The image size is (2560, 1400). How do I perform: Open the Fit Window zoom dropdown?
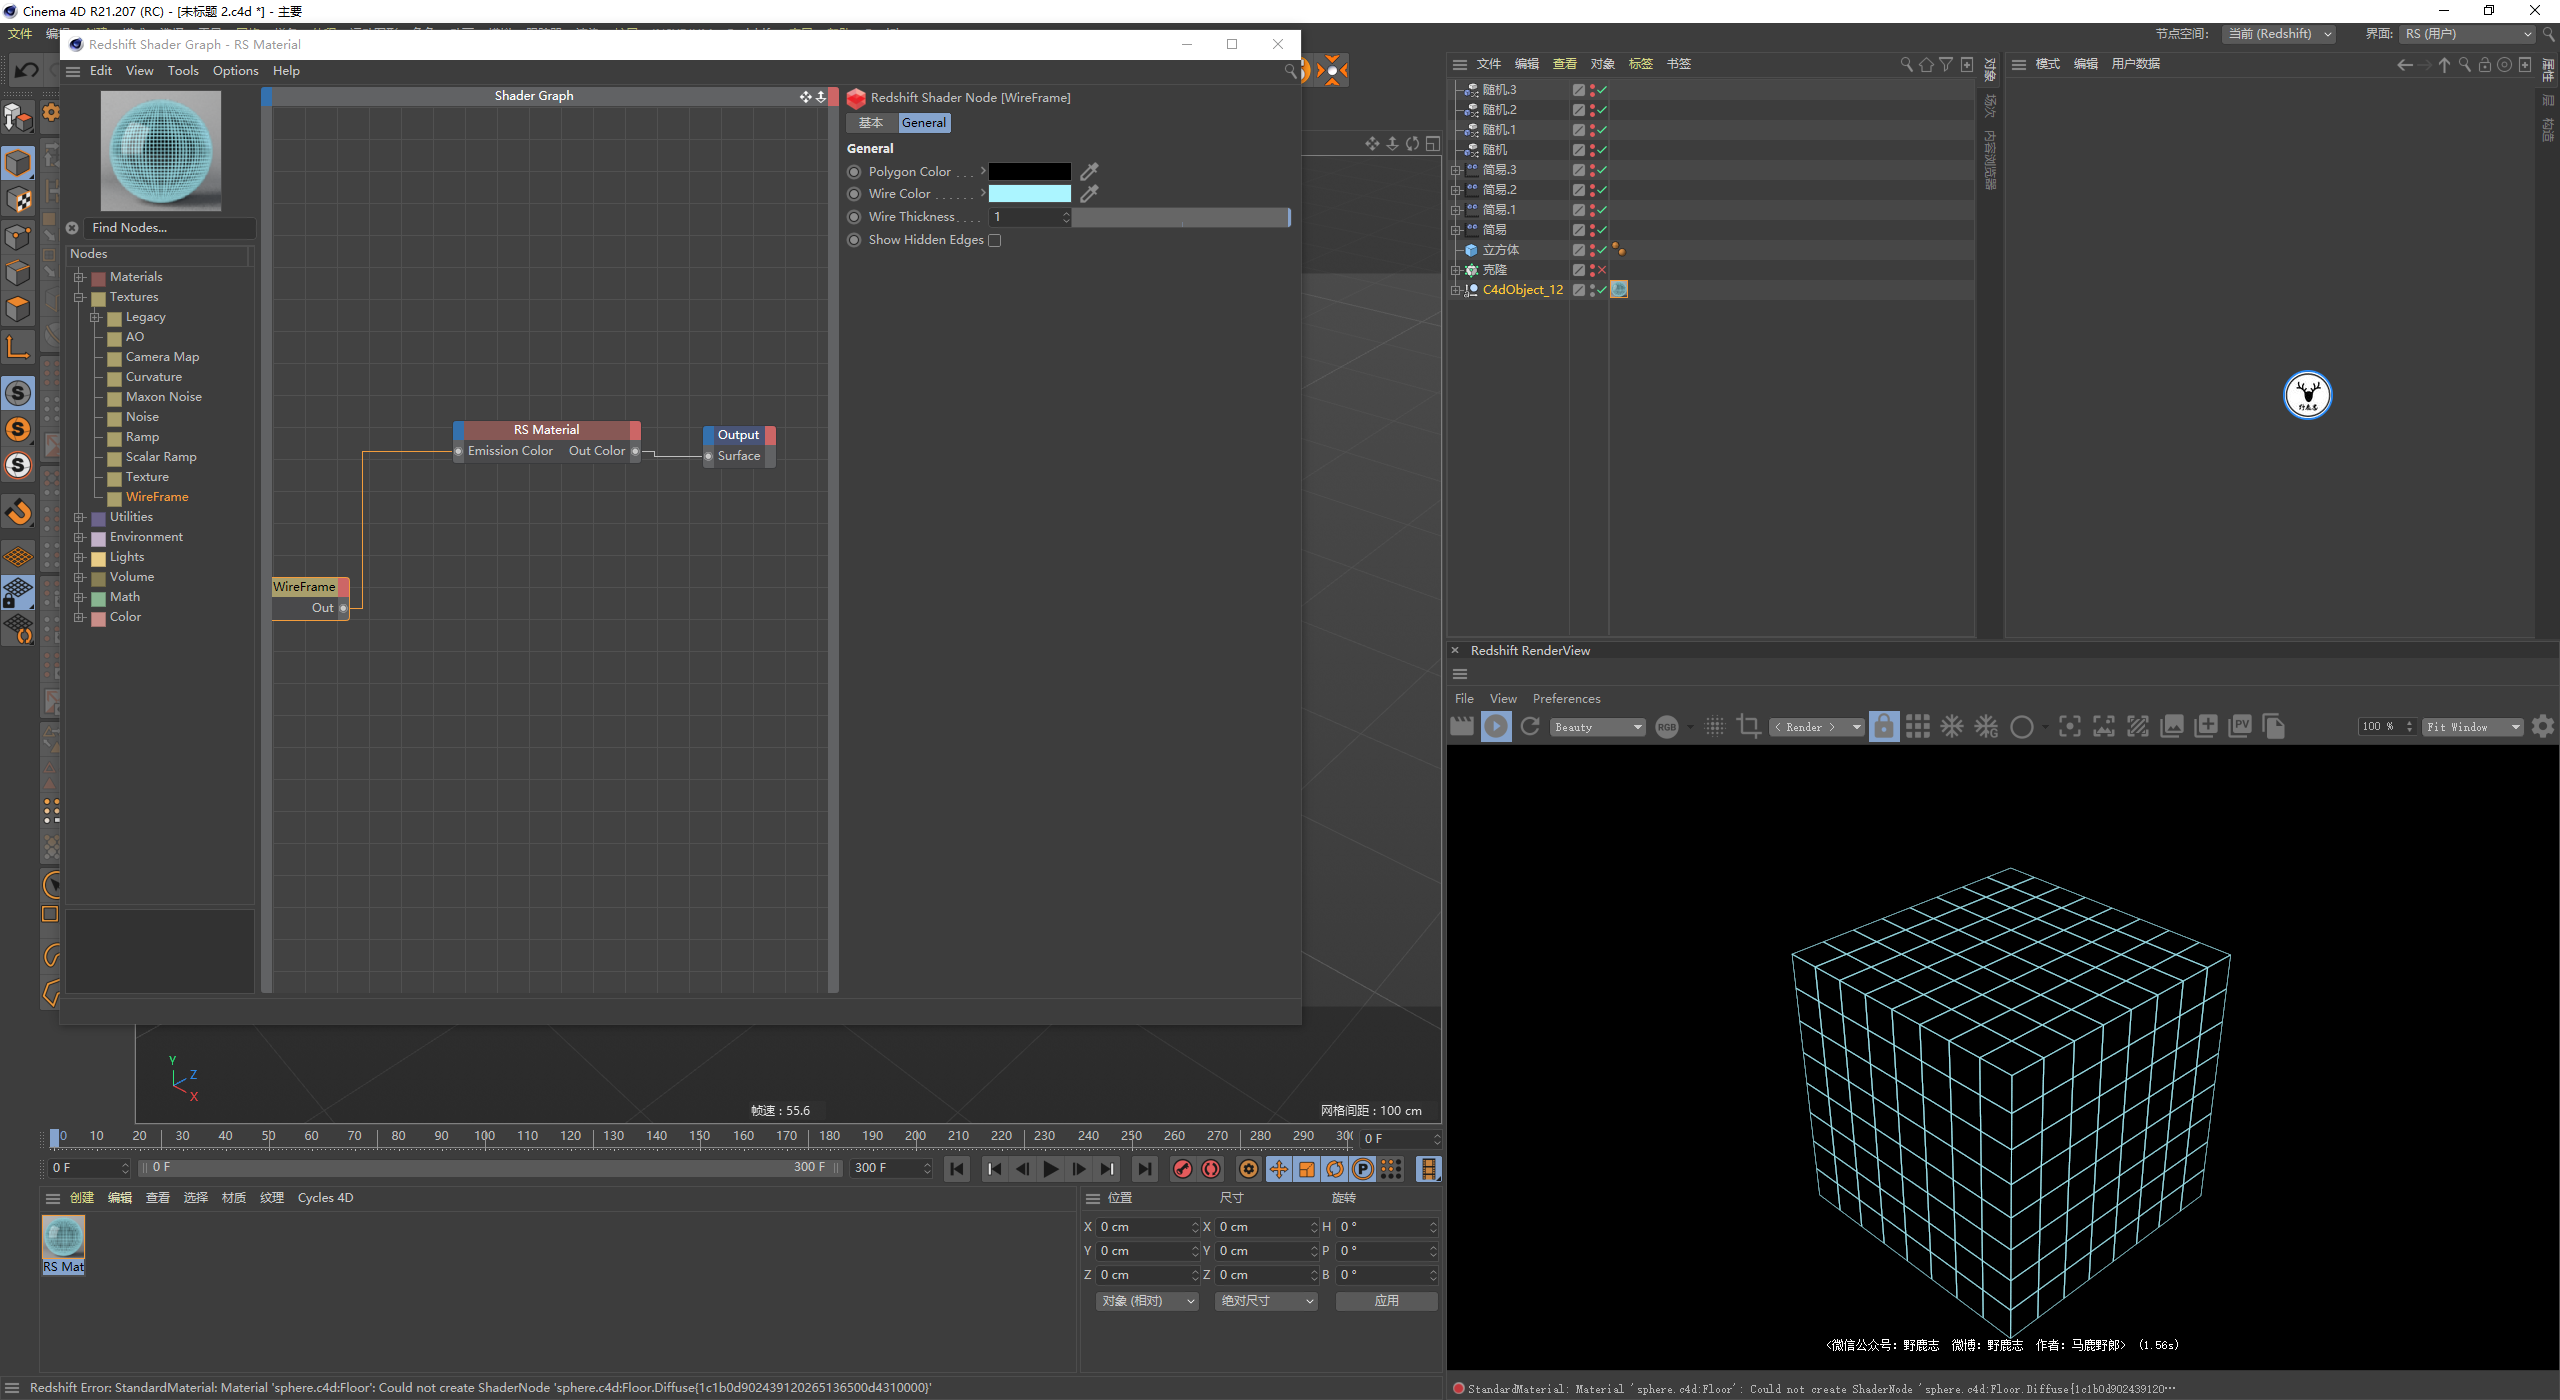[x=2472, y=727]
